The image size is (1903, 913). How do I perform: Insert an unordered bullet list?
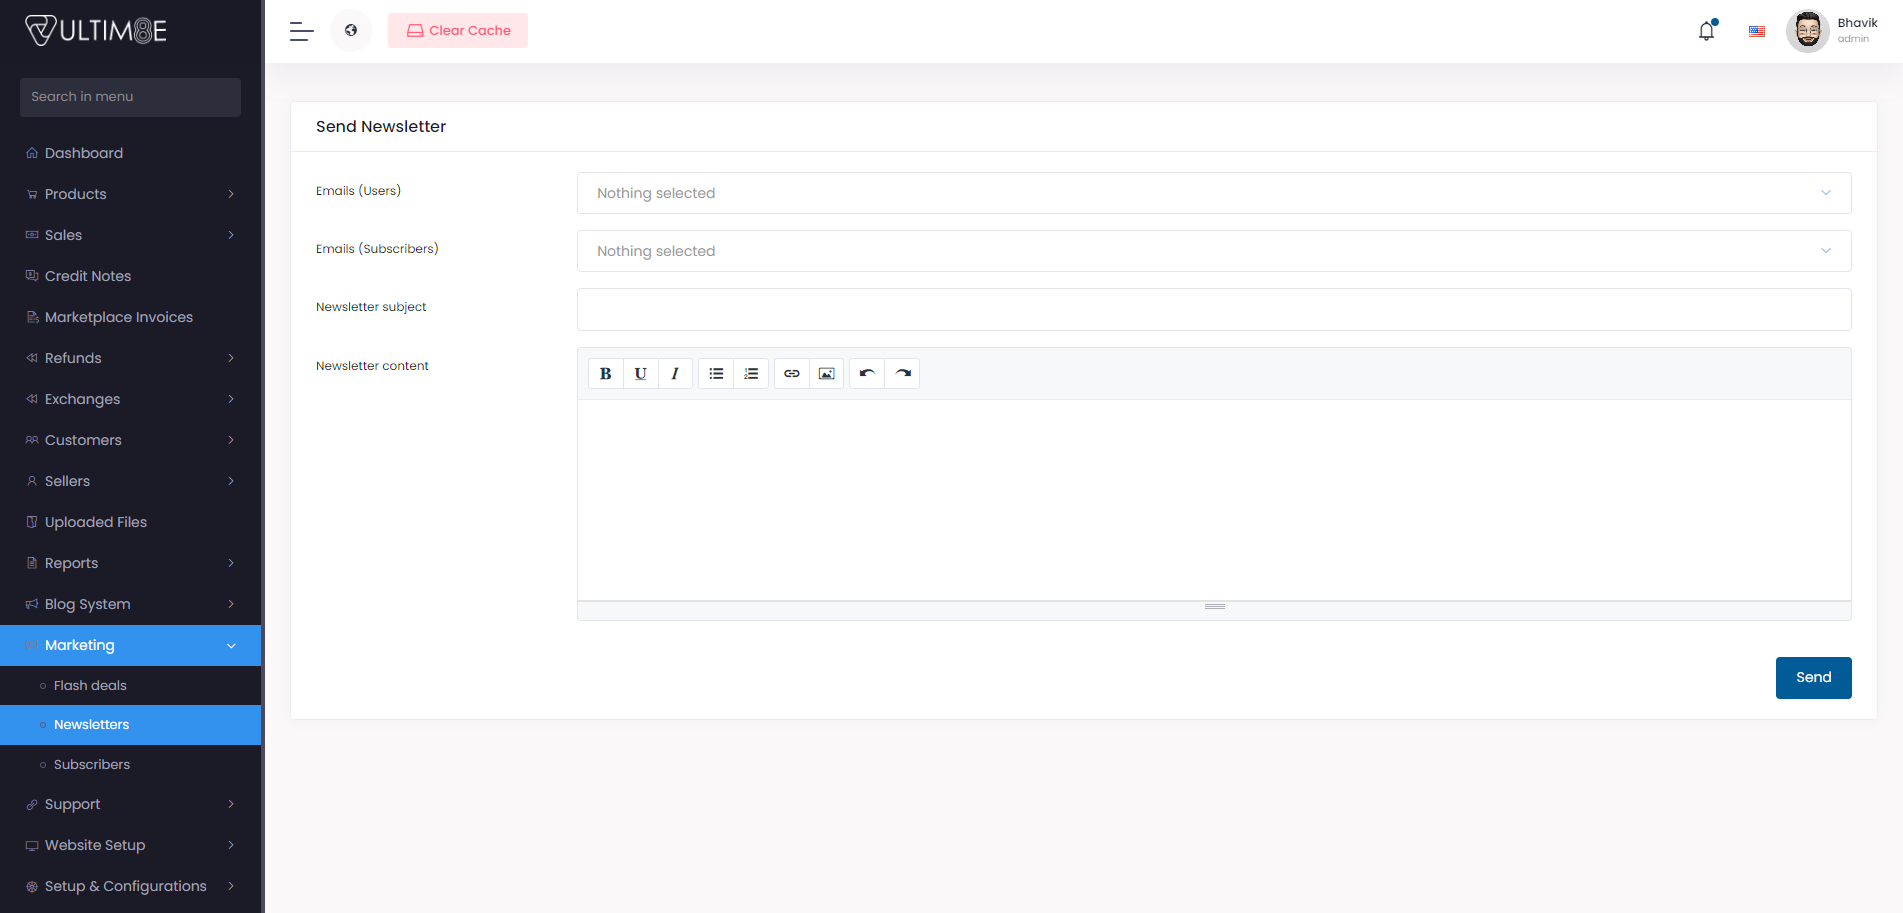pyautogui.click(x=716, y=374)
